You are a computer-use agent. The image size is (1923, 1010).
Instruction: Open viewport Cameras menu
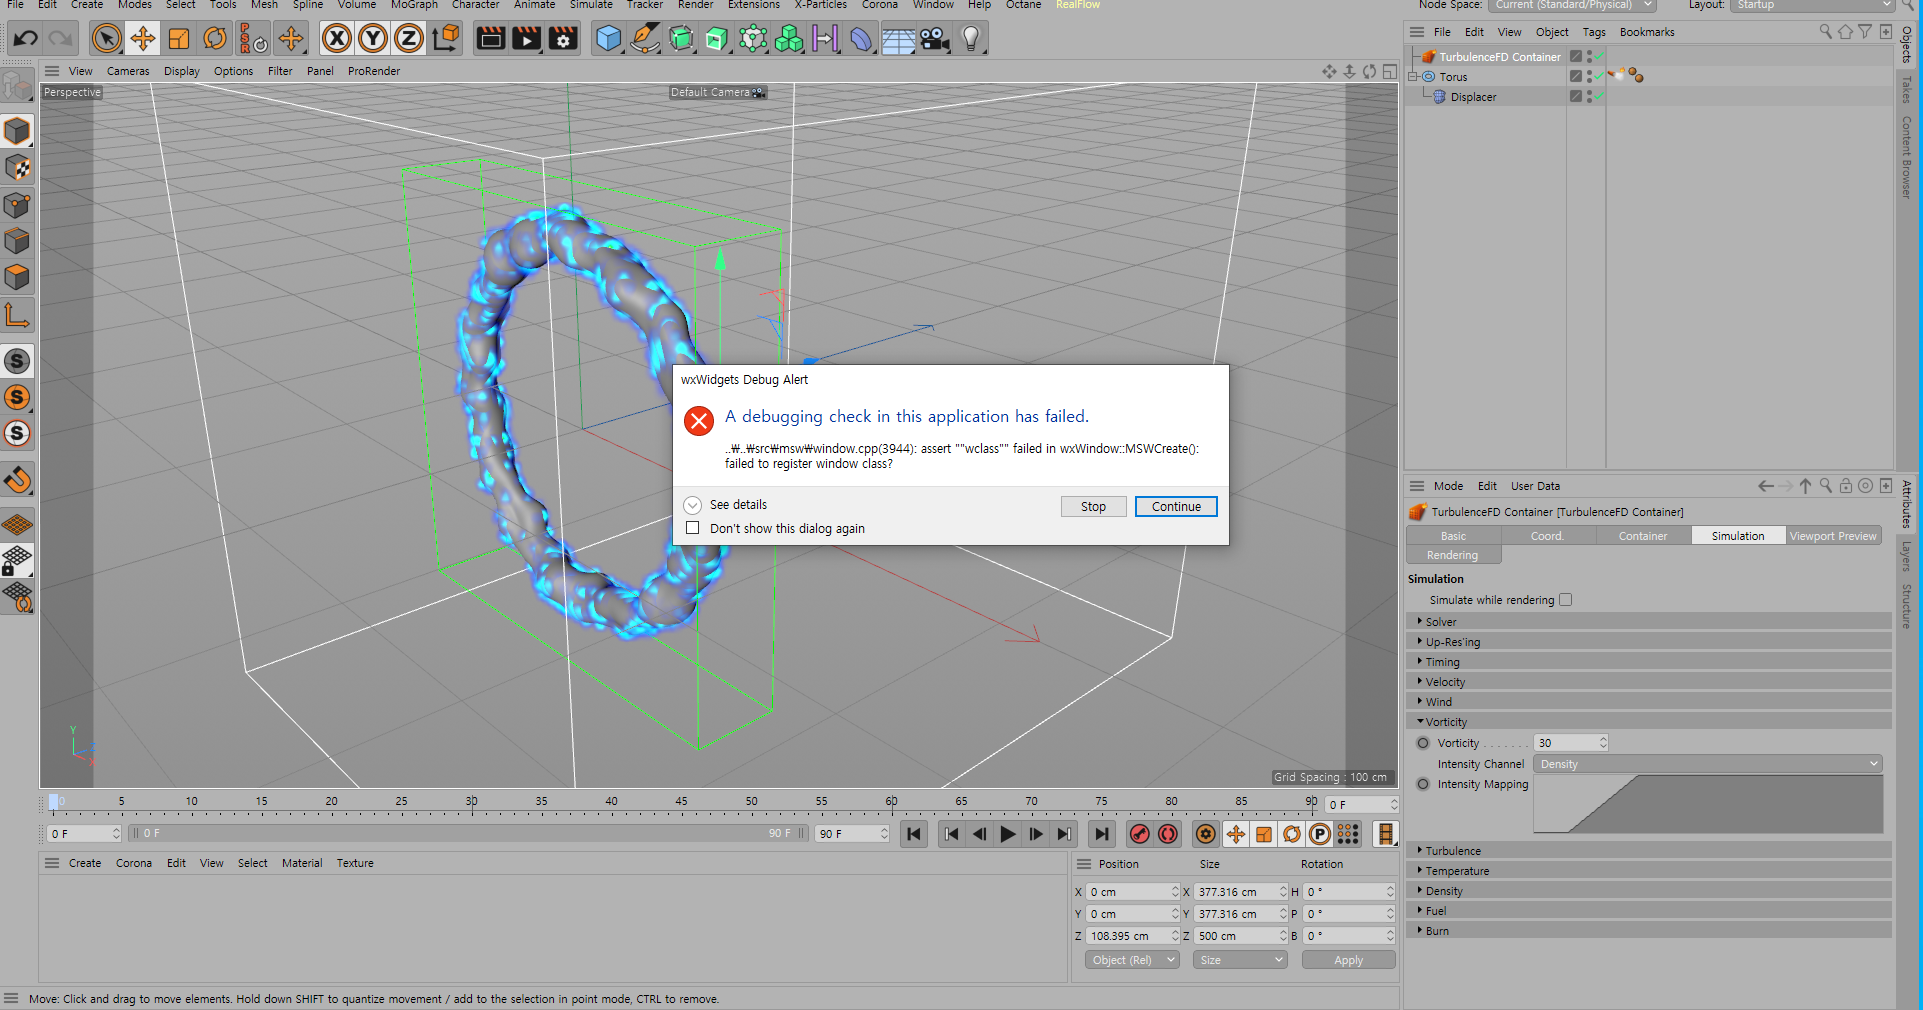coord(128,71)
